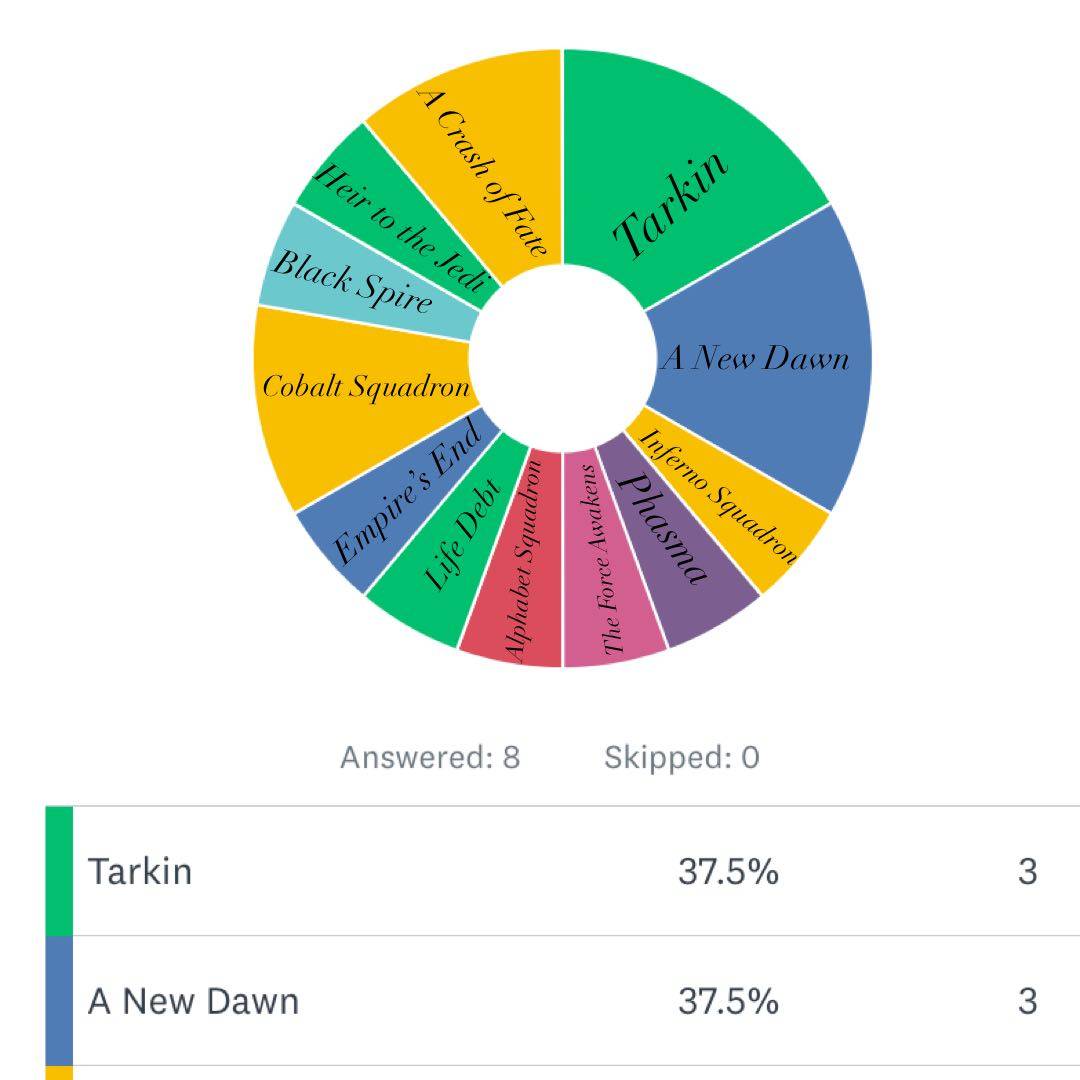Click the response count in A New Dawn row

(x=1027, y=1002)
